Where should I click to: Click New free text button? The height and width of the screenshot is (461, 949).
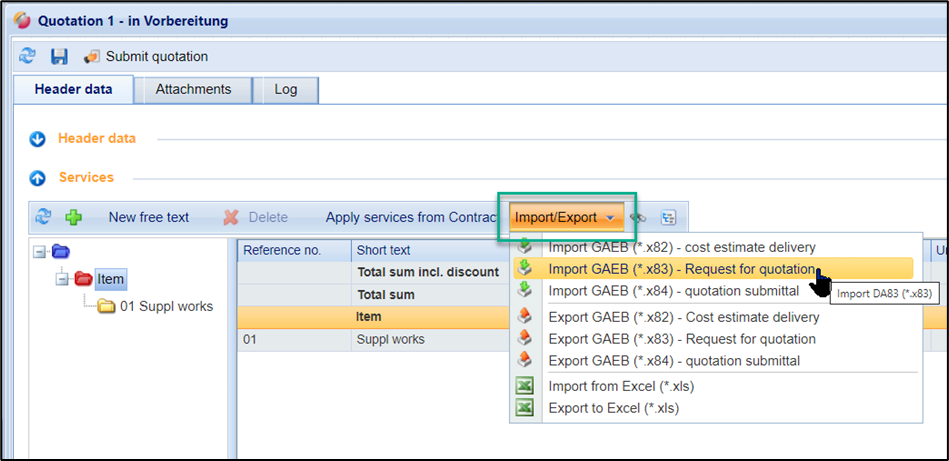(148, 217)
